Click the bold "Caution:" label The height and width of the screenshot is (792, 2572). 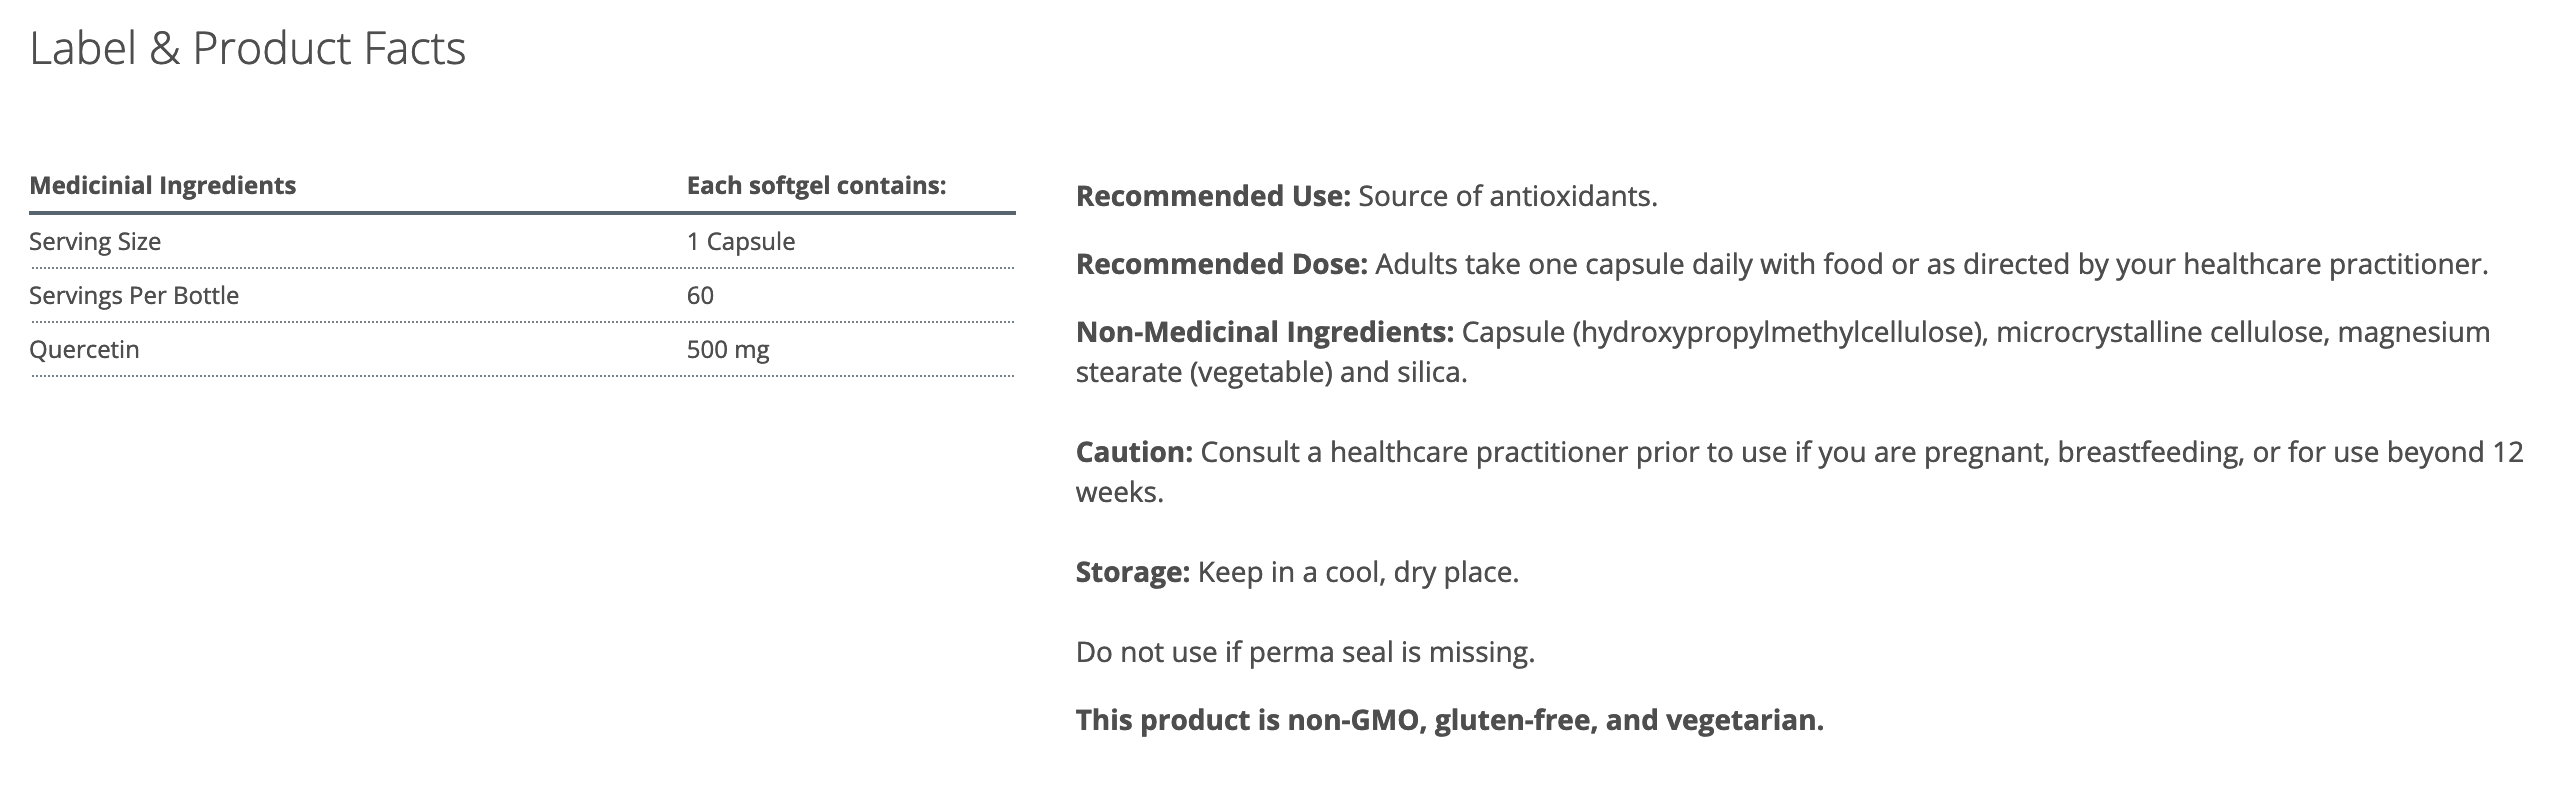1134,452
